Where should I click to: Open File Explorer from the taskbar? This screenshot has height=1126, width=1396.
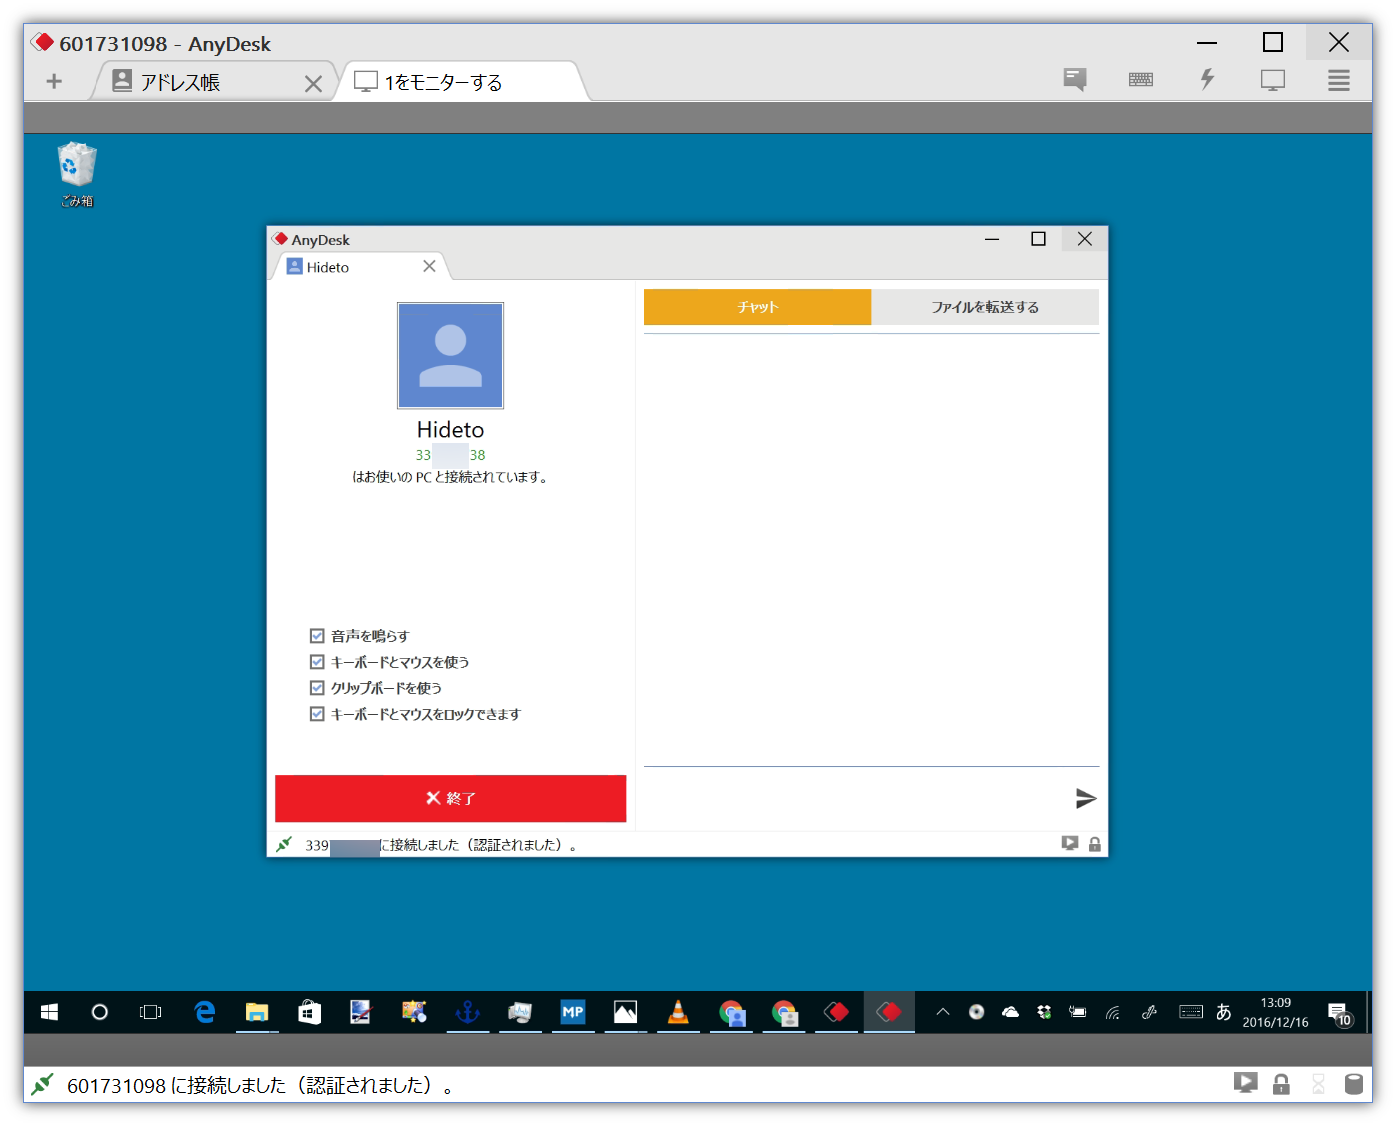point(257,1012)
